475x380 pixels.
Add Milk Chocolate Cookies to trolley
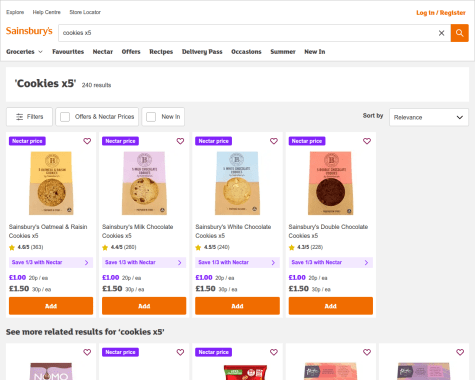click(x=144, y=306)
